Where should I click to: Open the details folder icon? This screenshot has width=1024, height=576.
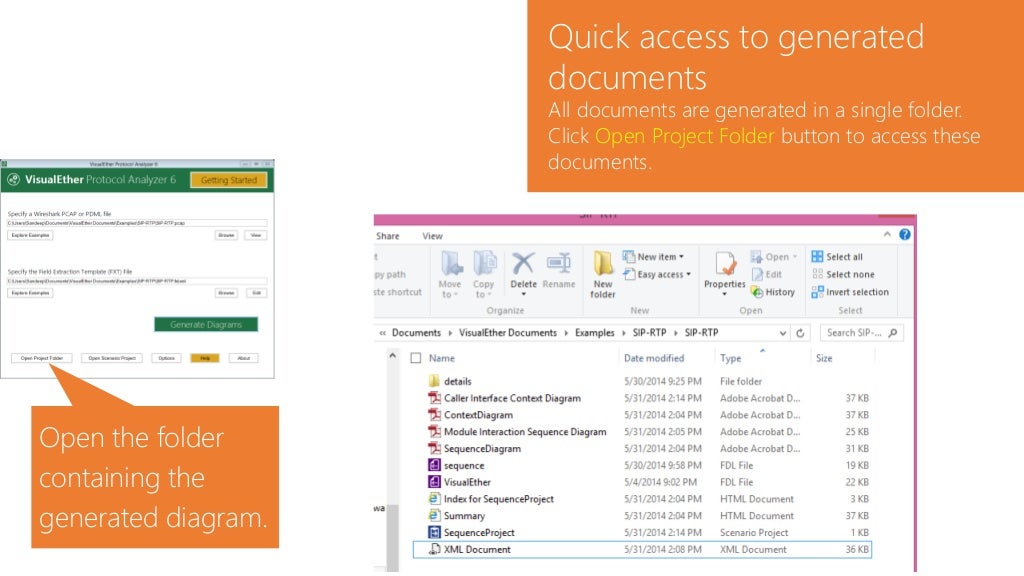click(434, 381)
